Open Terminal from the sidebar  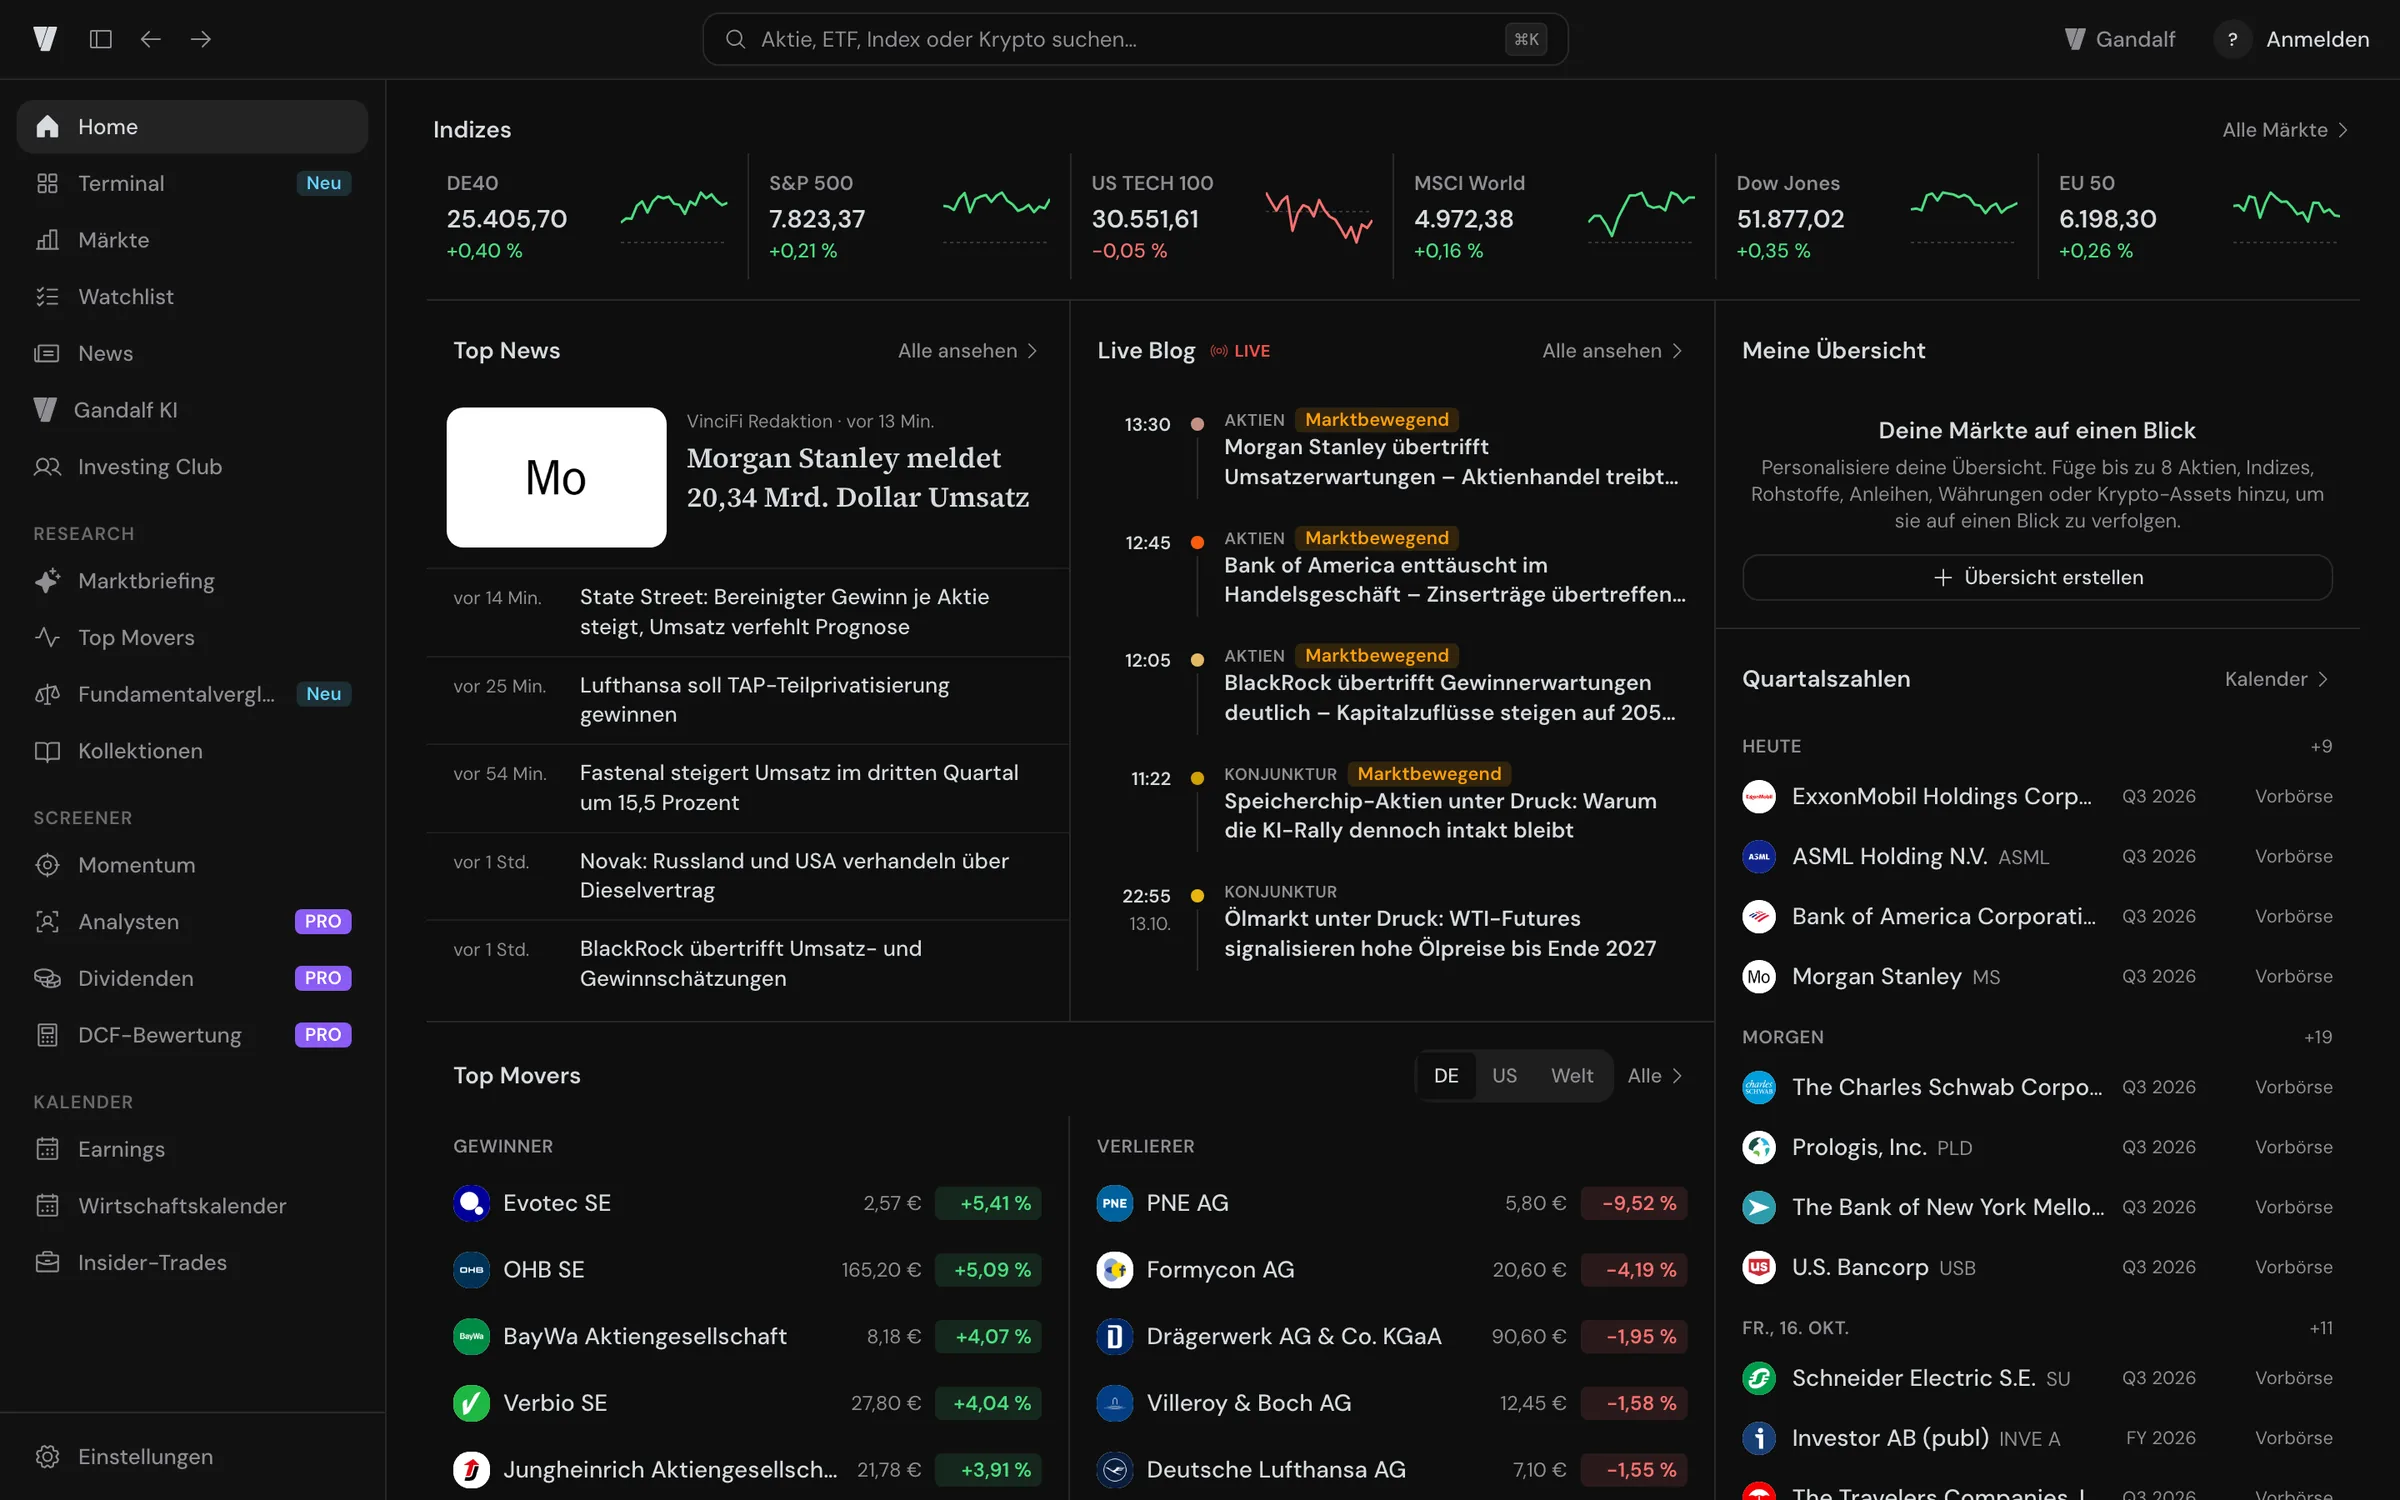click(192, 183)
